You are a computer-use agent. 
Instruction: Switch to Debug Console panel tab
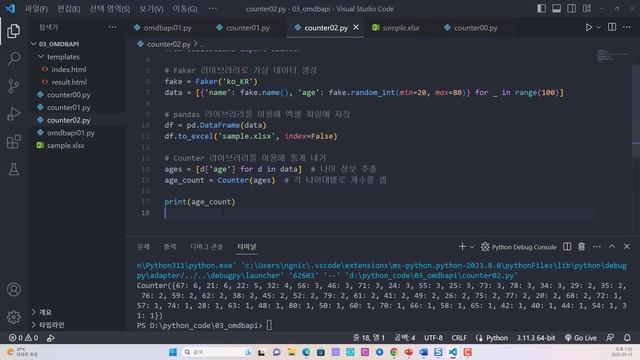coord(207,247)
